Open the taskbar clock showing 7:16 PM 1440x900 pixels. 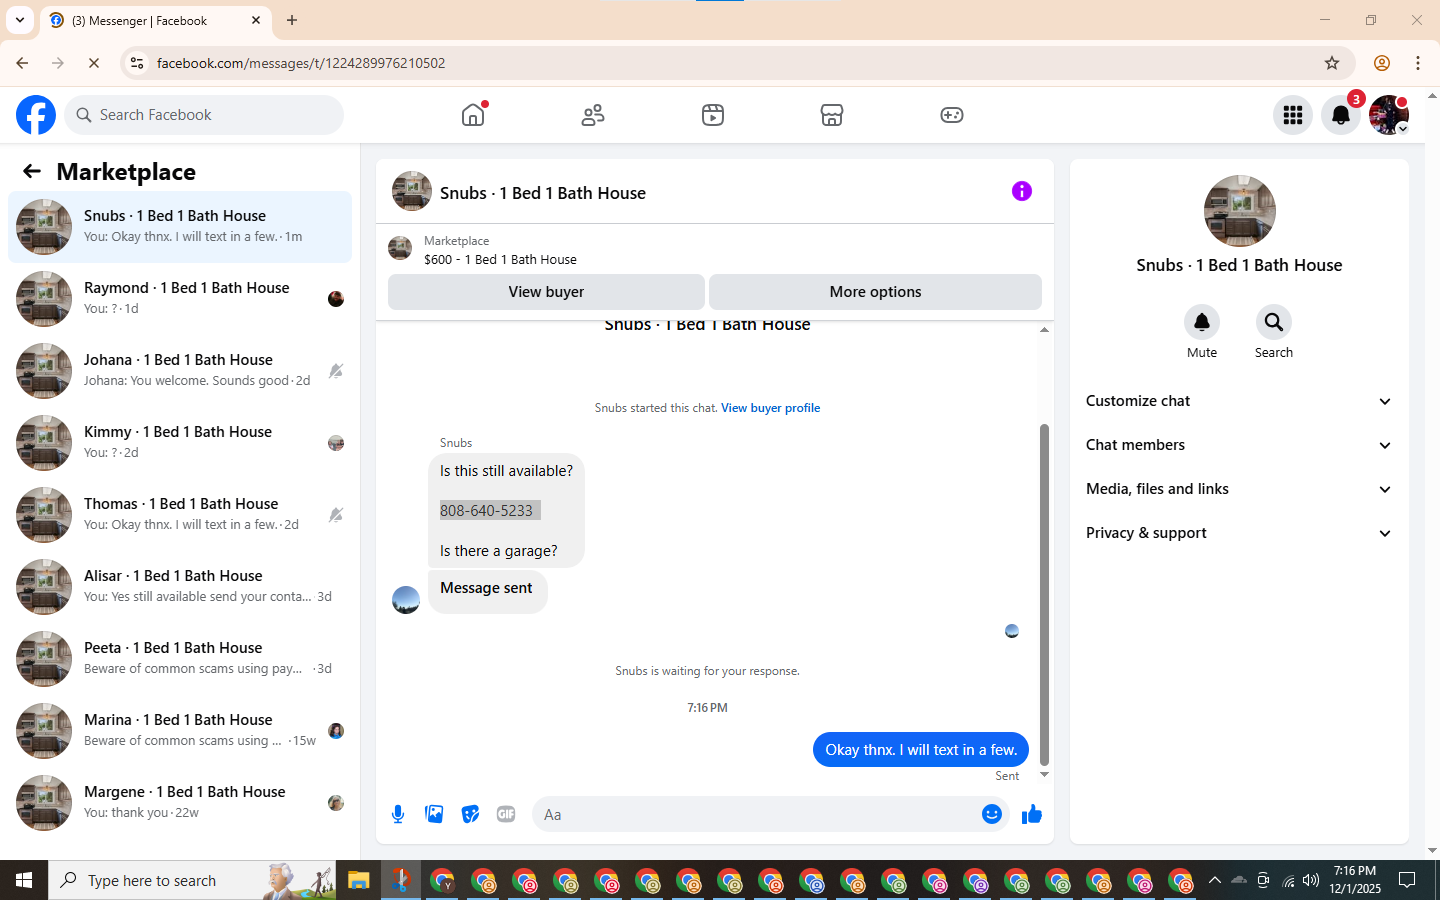[x=1355, y=880]
